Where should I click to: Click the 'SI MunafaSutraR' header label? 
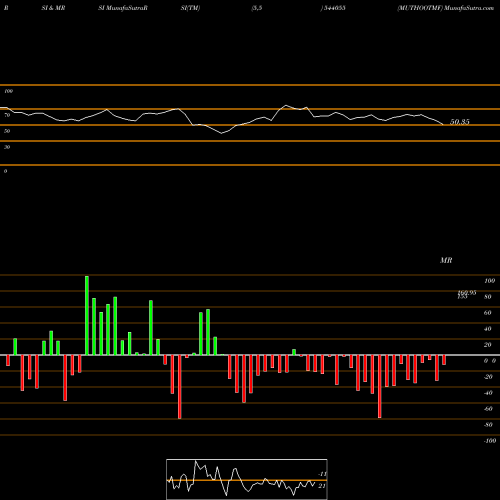point(123,8)
